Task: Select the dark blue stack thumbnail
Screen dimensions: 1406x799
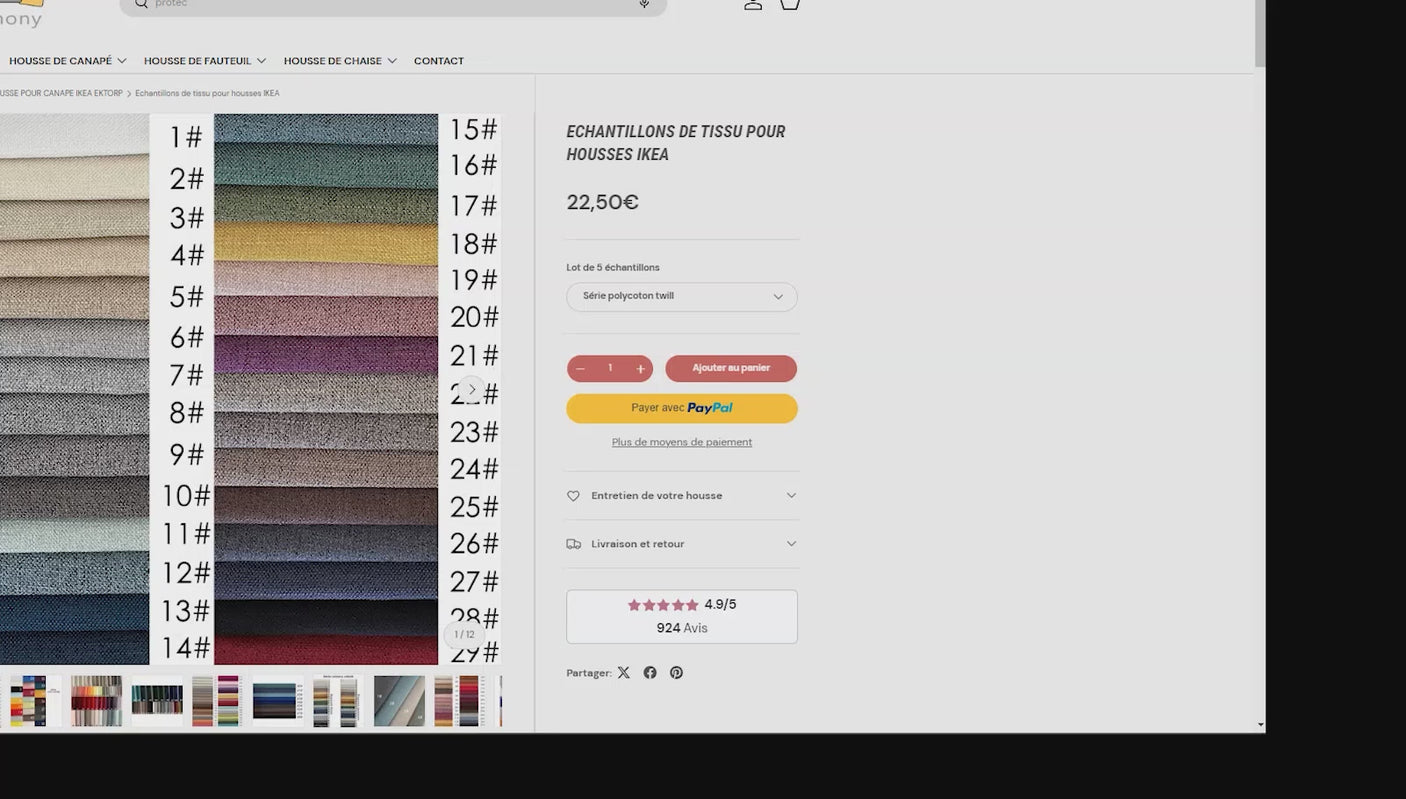Action: point(277,701)
